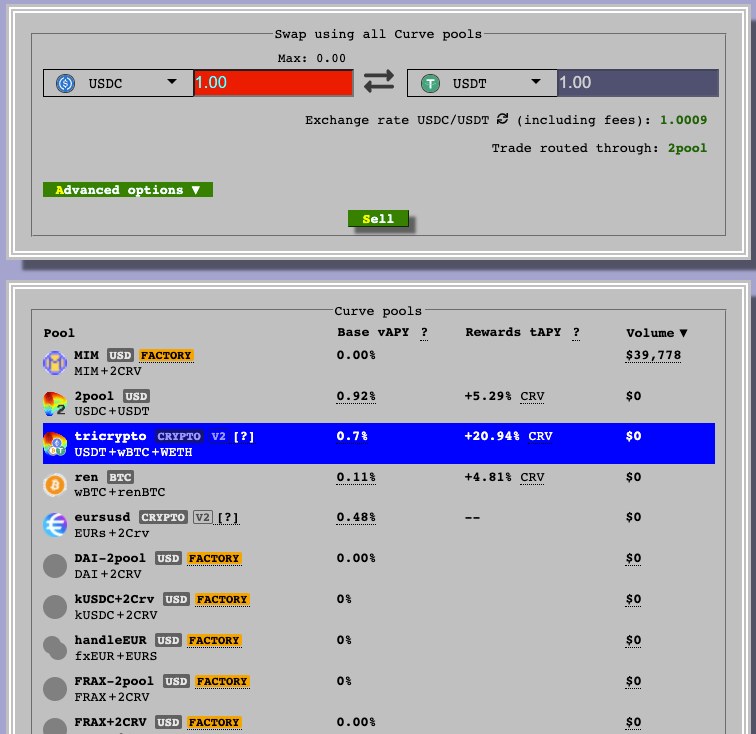Click the +5.29% CRV reward
The height and width of the screenshot is (734, 756).
point(504,396)
